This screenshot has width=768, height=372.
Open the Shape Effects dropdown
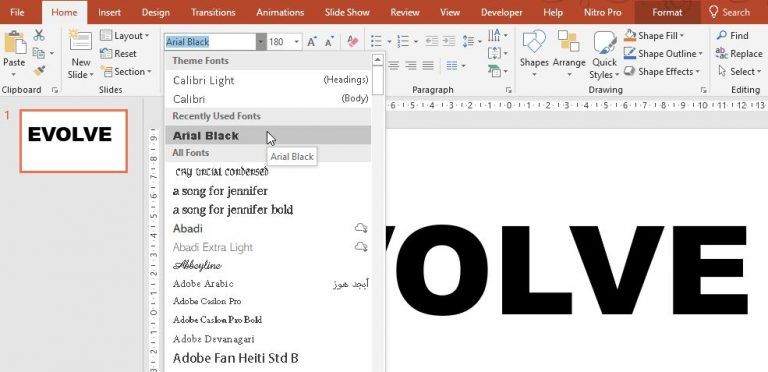click(696, 72)
